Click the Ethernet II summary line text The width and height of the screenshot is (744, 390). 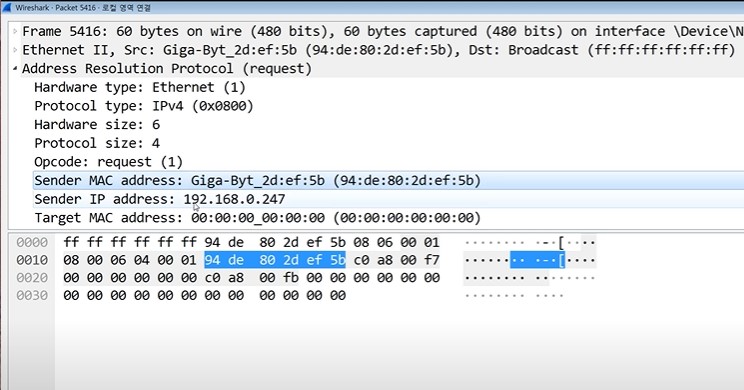pos(379,50)
